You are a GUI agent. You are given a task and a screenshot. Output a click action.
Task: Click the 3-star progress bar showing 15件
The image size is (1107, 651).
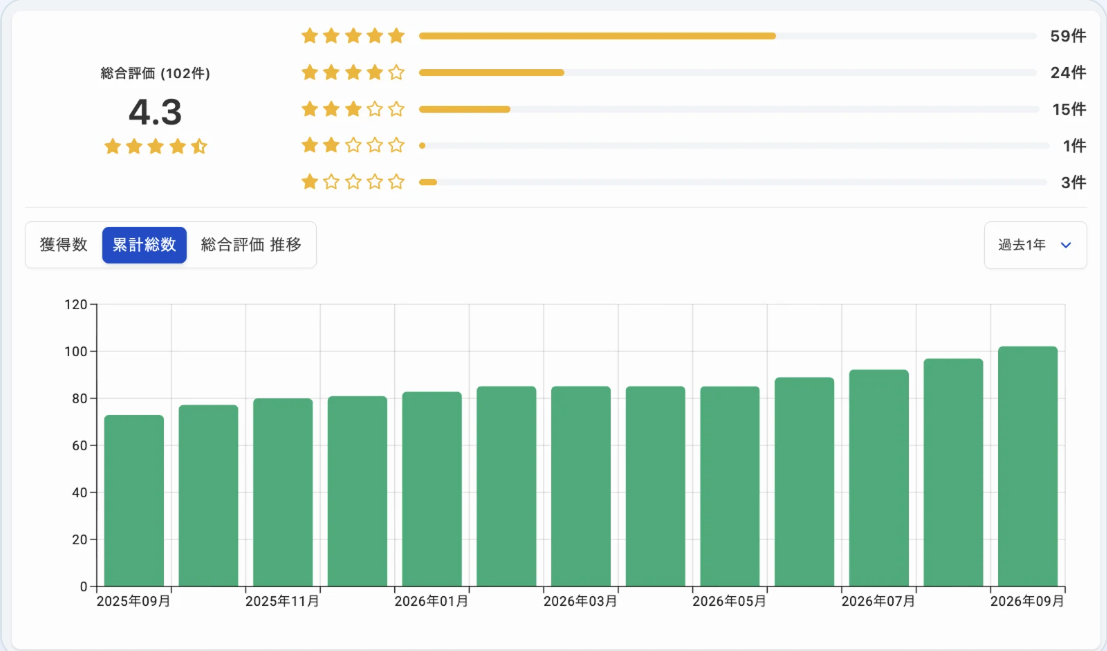pyautogui.click(x=729, y=109)
